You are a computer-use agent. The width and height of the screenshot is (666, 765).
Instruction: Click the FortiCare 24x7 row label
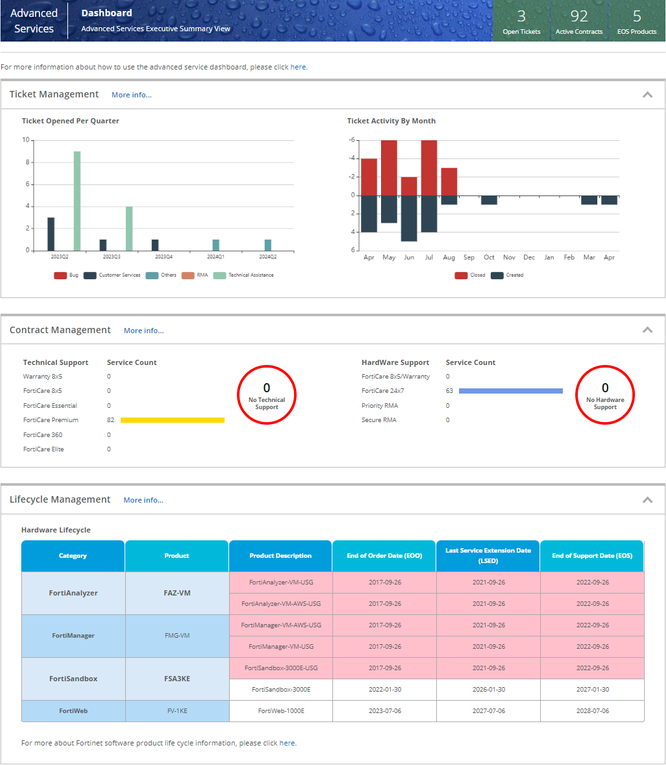click(x=383, y=391)
